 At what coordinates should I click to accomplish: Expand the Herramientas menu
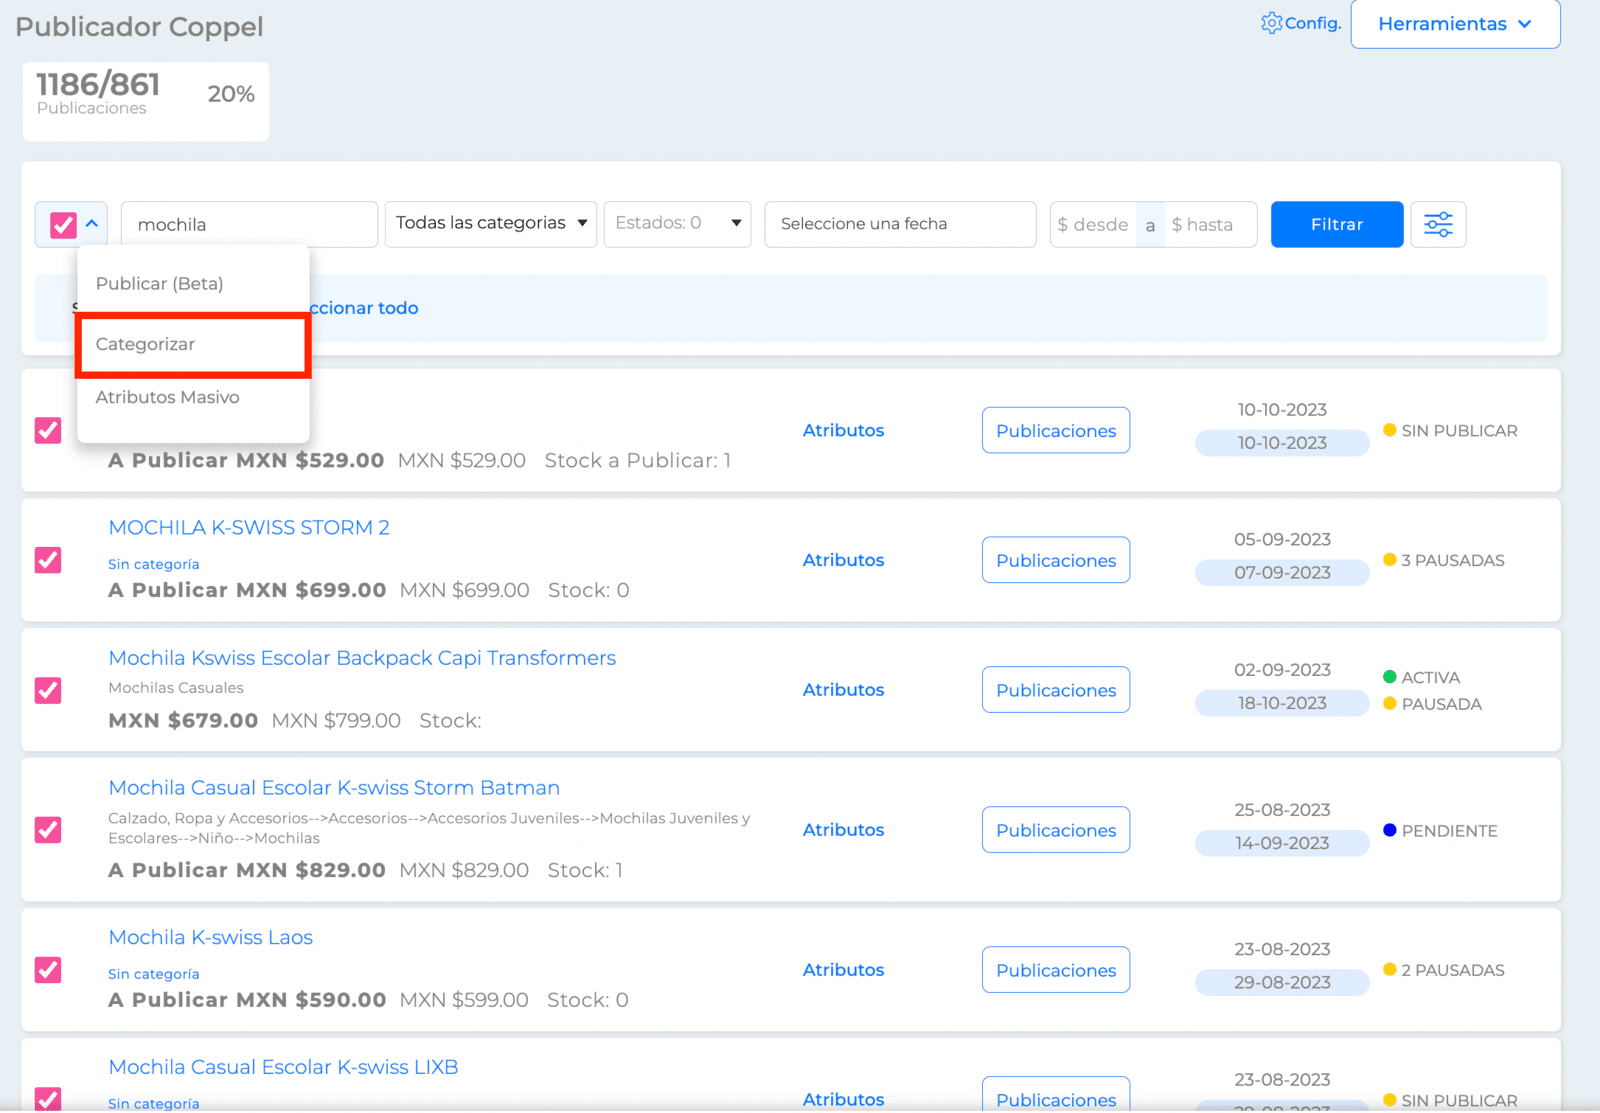tap(1455, 24)
